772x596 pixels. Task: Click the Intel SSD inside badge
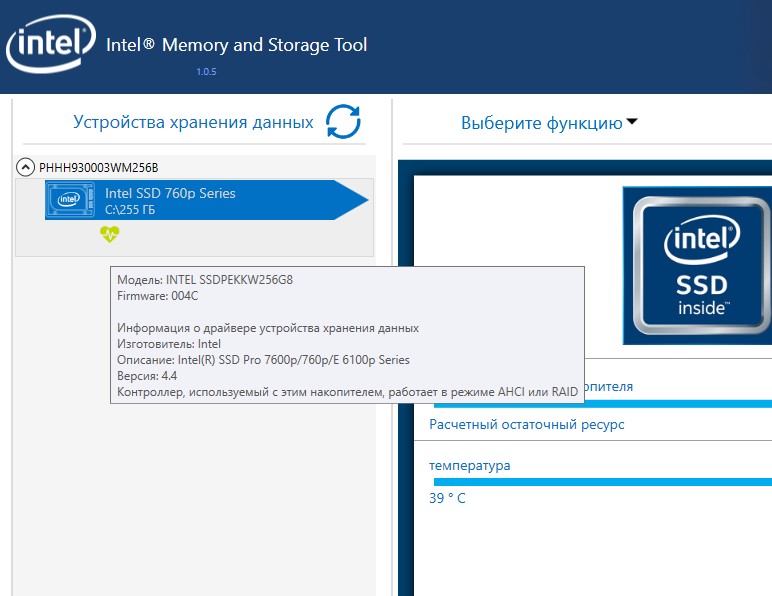tap(696, 260)
